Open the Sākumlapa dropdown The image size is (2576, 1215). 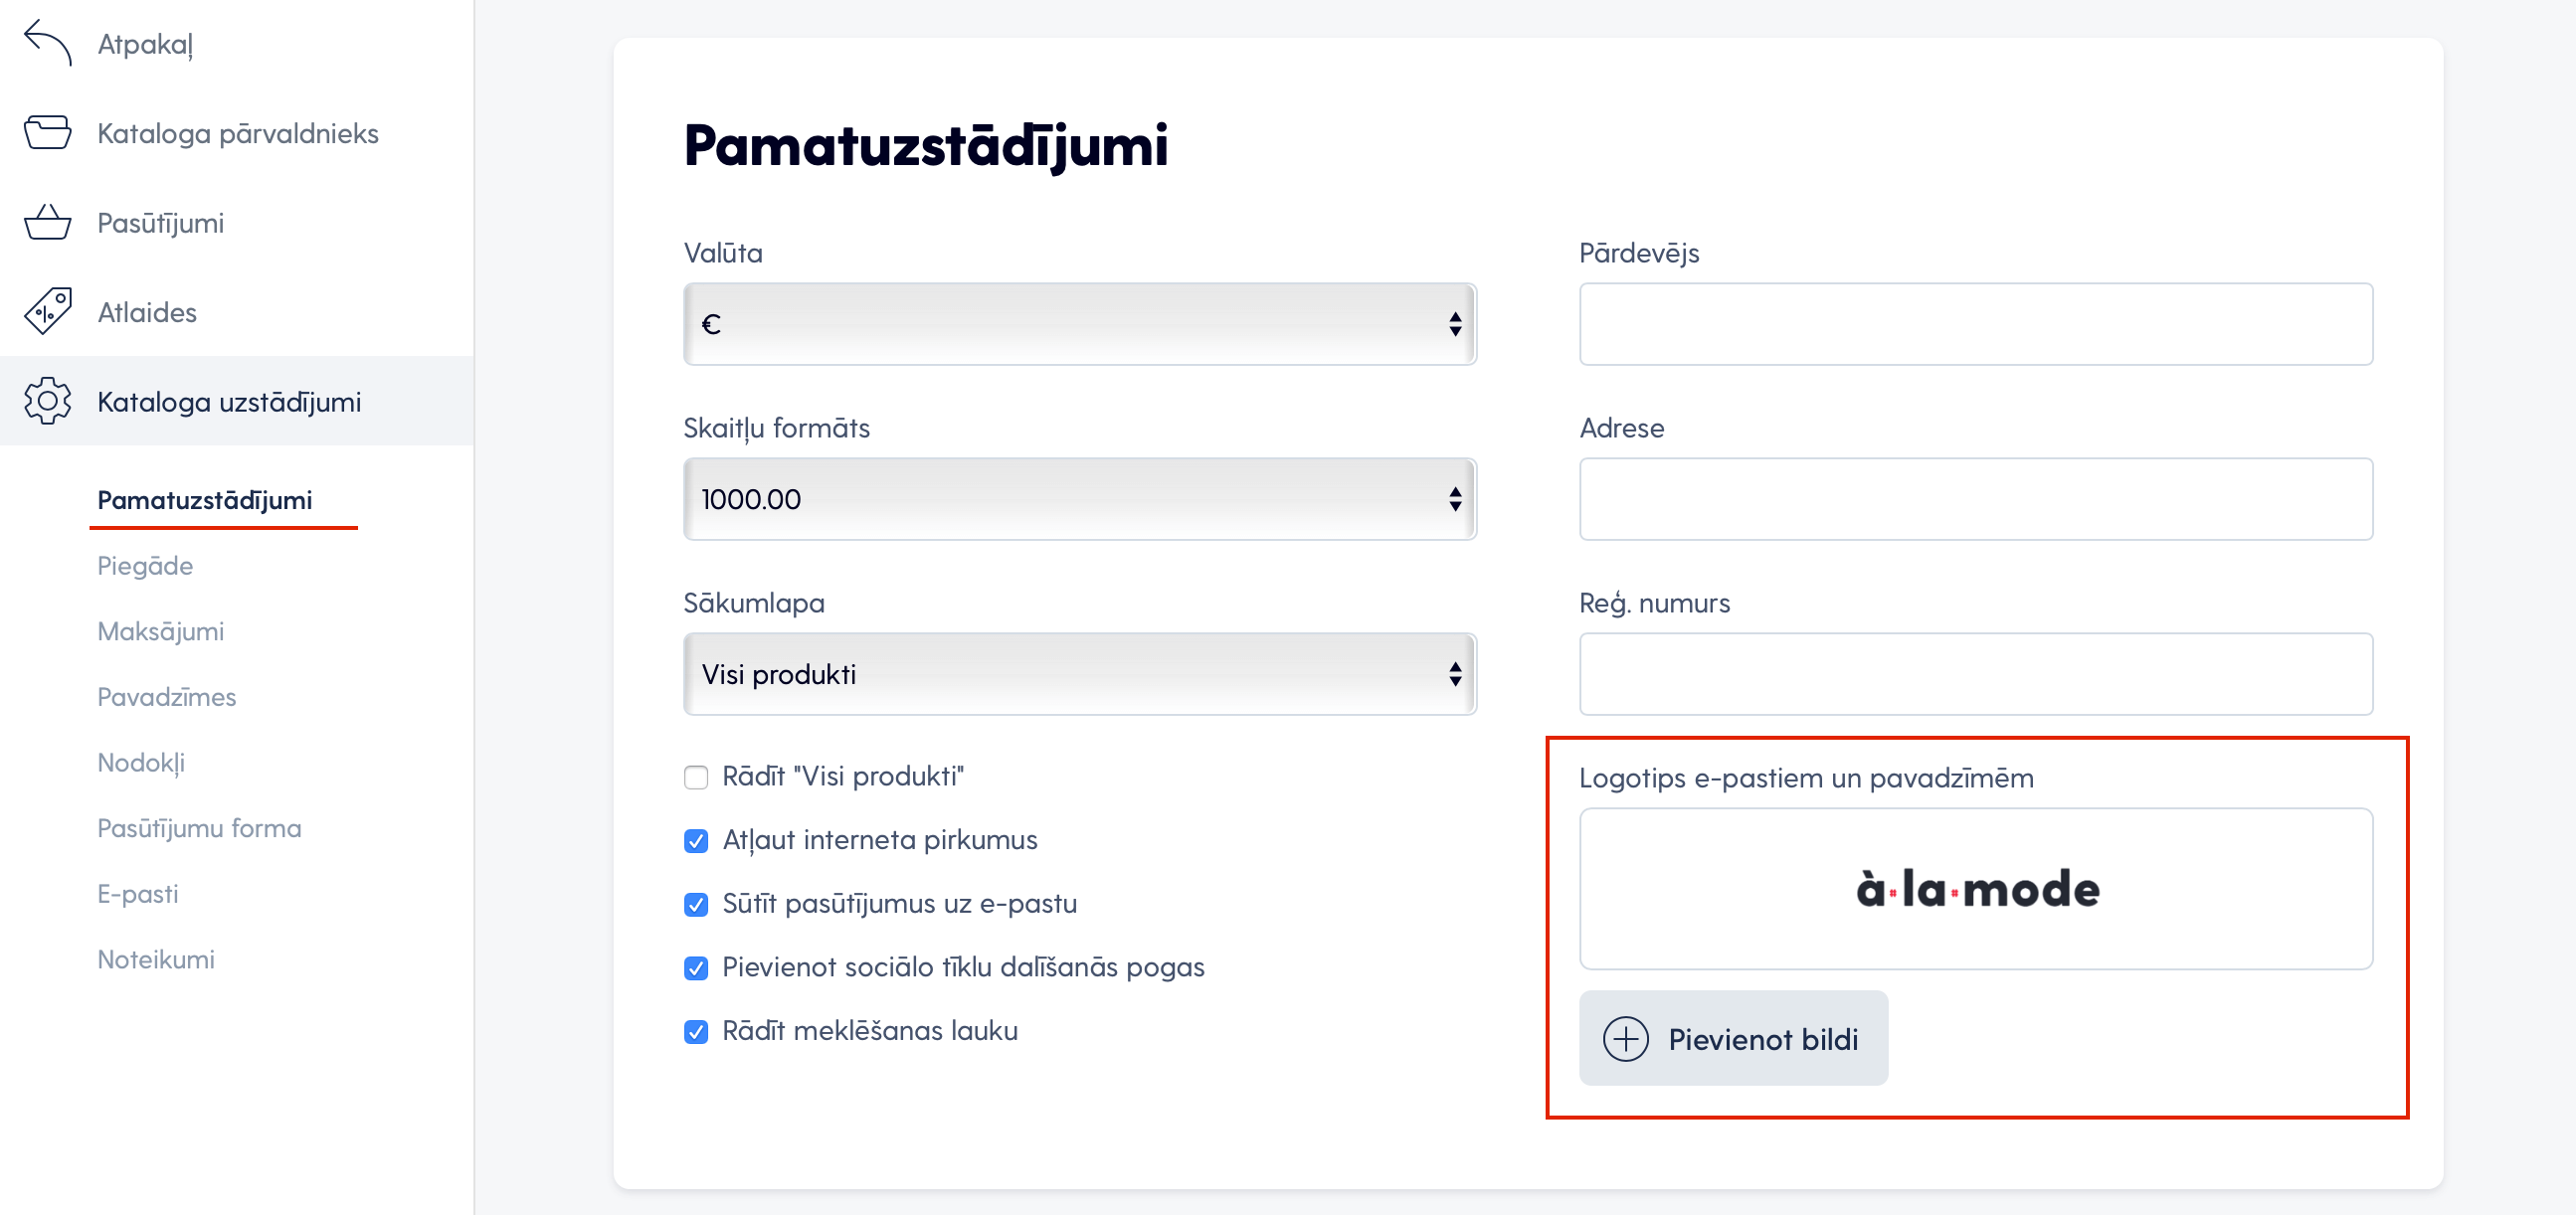(1080, 674)
